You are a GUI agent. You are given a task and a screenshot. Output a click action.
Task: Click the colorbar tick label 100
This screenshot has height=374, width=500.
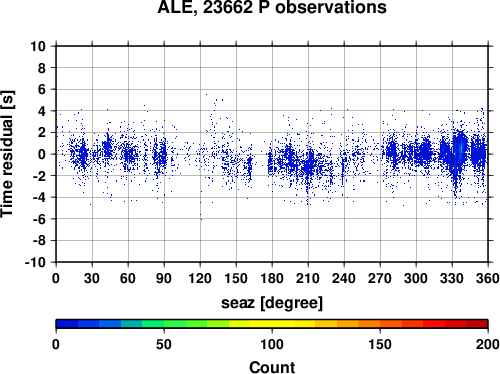pyautogui.click(x=272, y=344)
